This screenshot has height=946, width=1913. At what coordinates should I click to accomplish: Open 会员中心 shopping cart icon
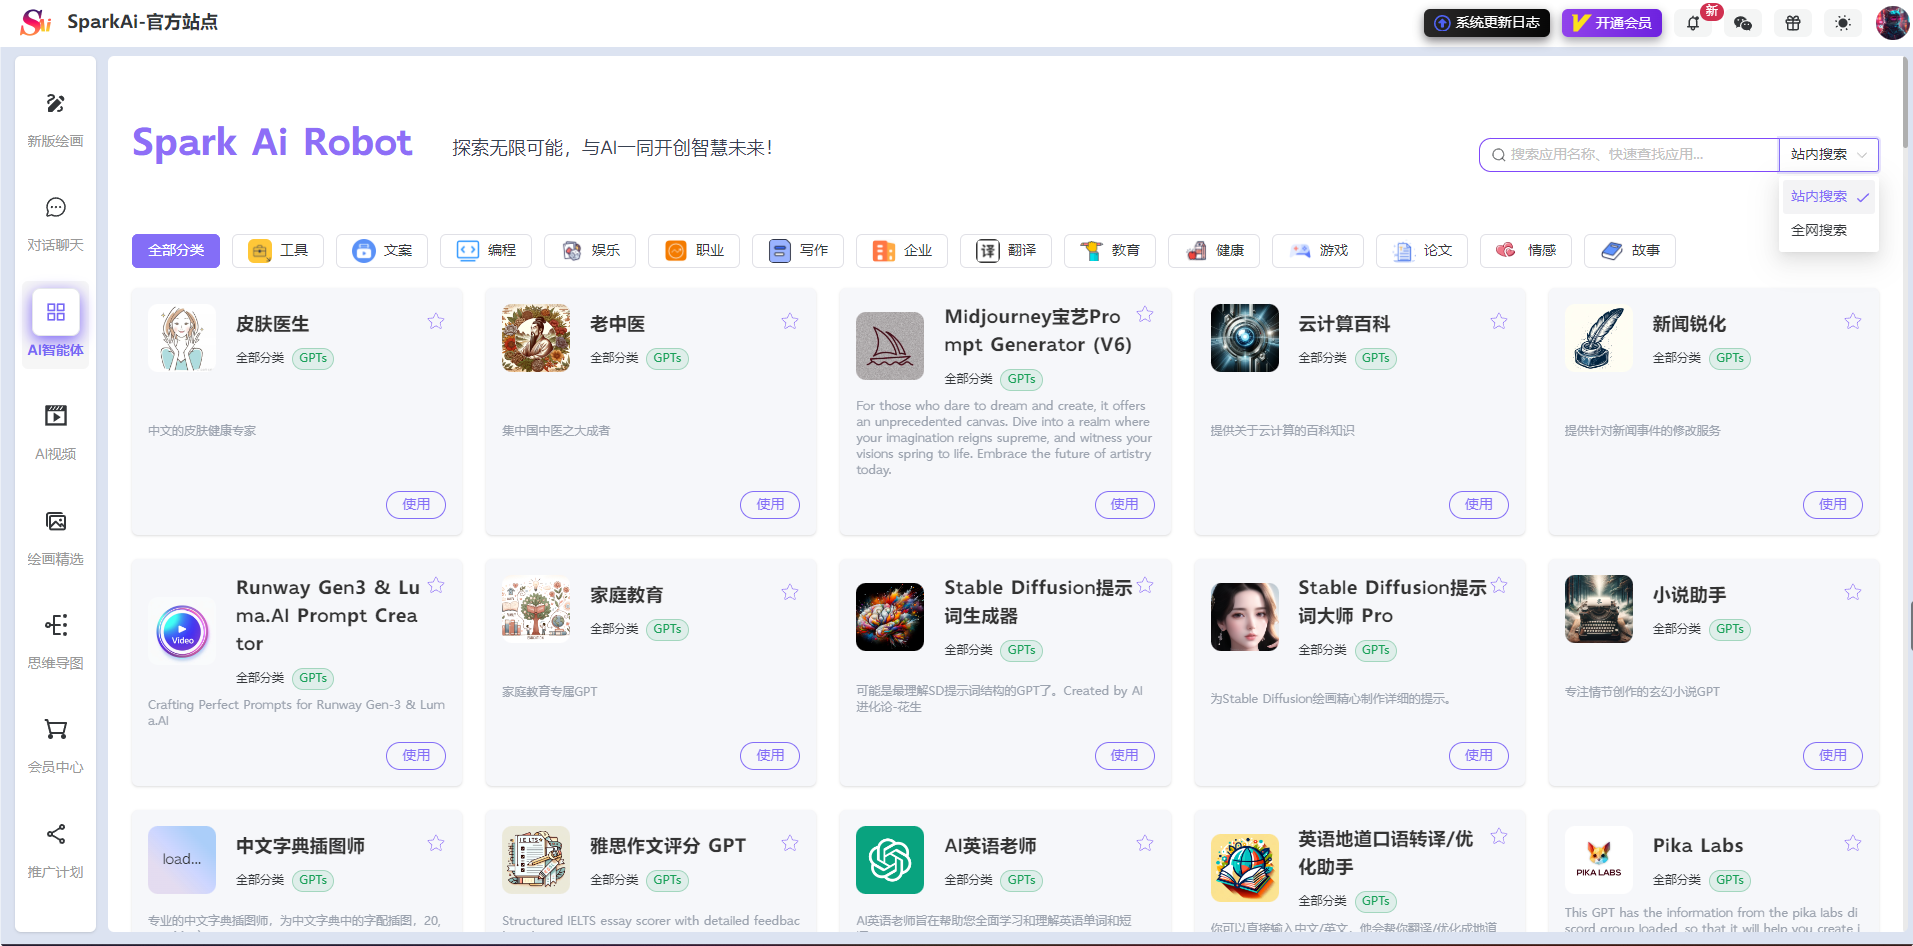[56, 729]
